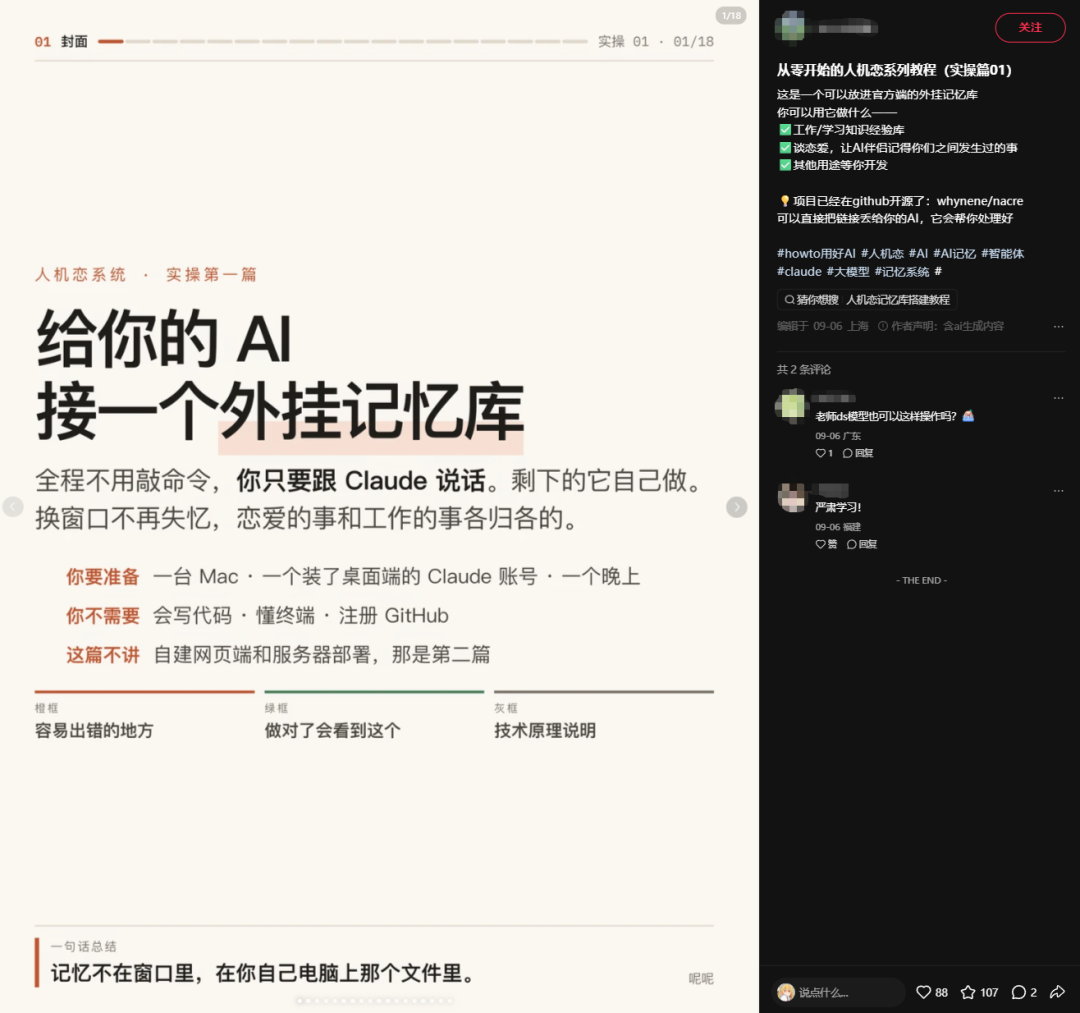This screenshot has width=1080, height=1013.
Task: View the avatar of the "老师ds模型" commenter
Action: coord(792,405)
